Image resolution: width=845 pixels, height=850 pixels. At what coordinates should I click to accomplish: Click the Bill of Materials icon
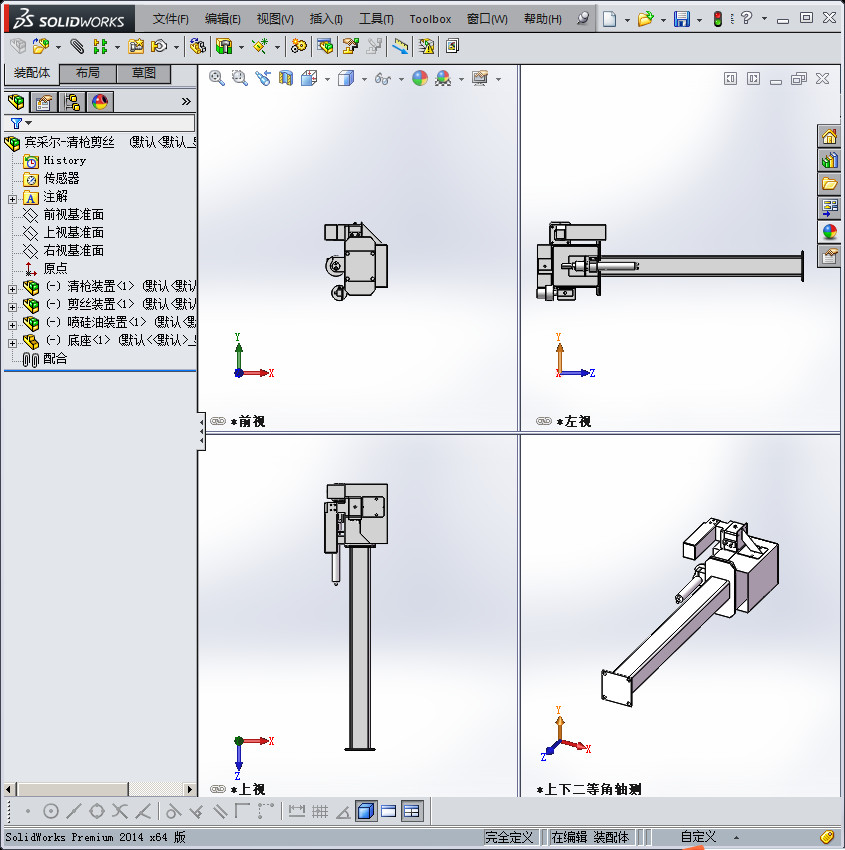click(325, 47)
